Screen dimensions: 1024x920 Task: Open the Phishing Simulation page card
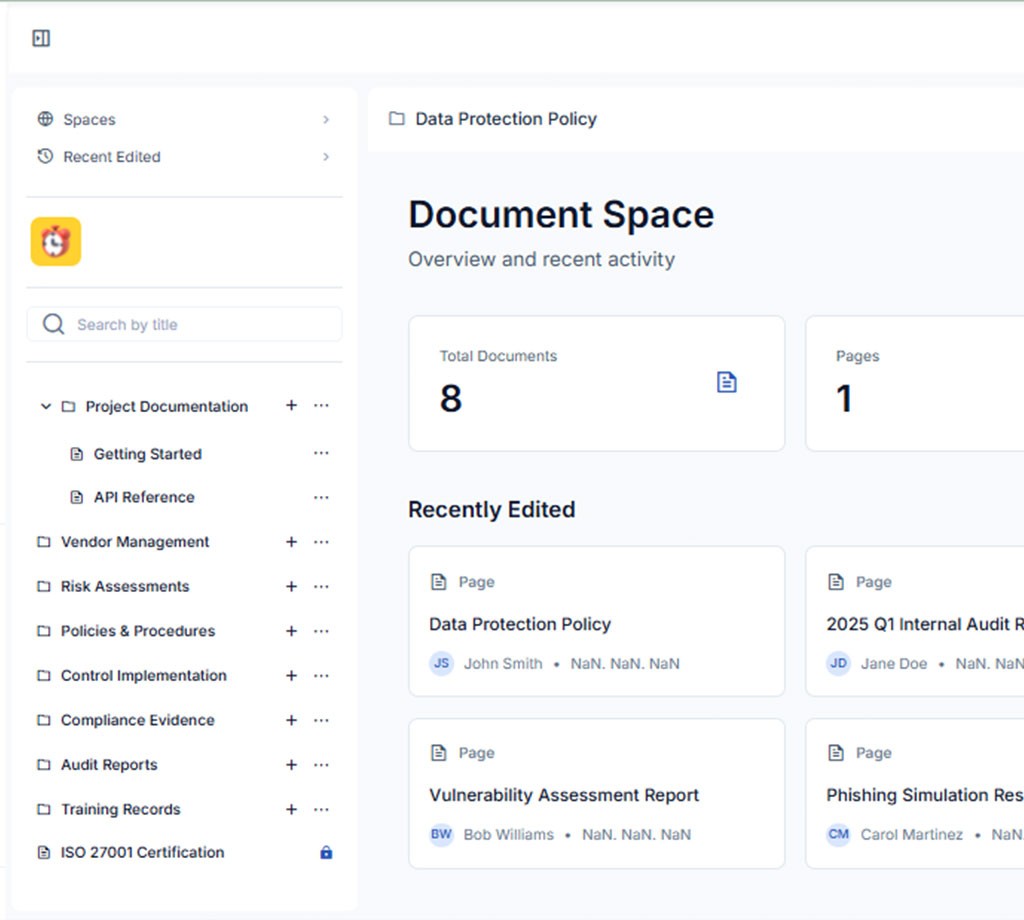point(915,794)
